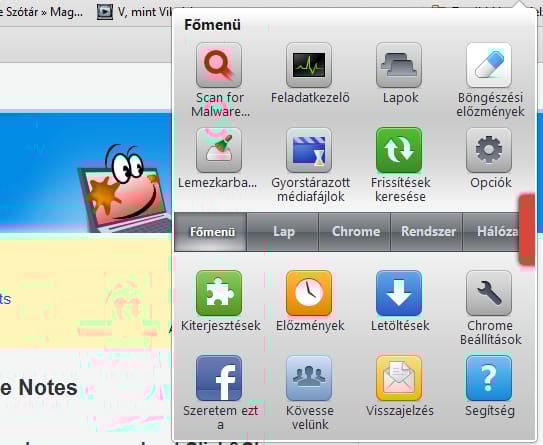Image resolution: width=543 pixels, height=445 pixels.
Task: Open Chrome Beállítások wrench icon
Action: [489, 293]
